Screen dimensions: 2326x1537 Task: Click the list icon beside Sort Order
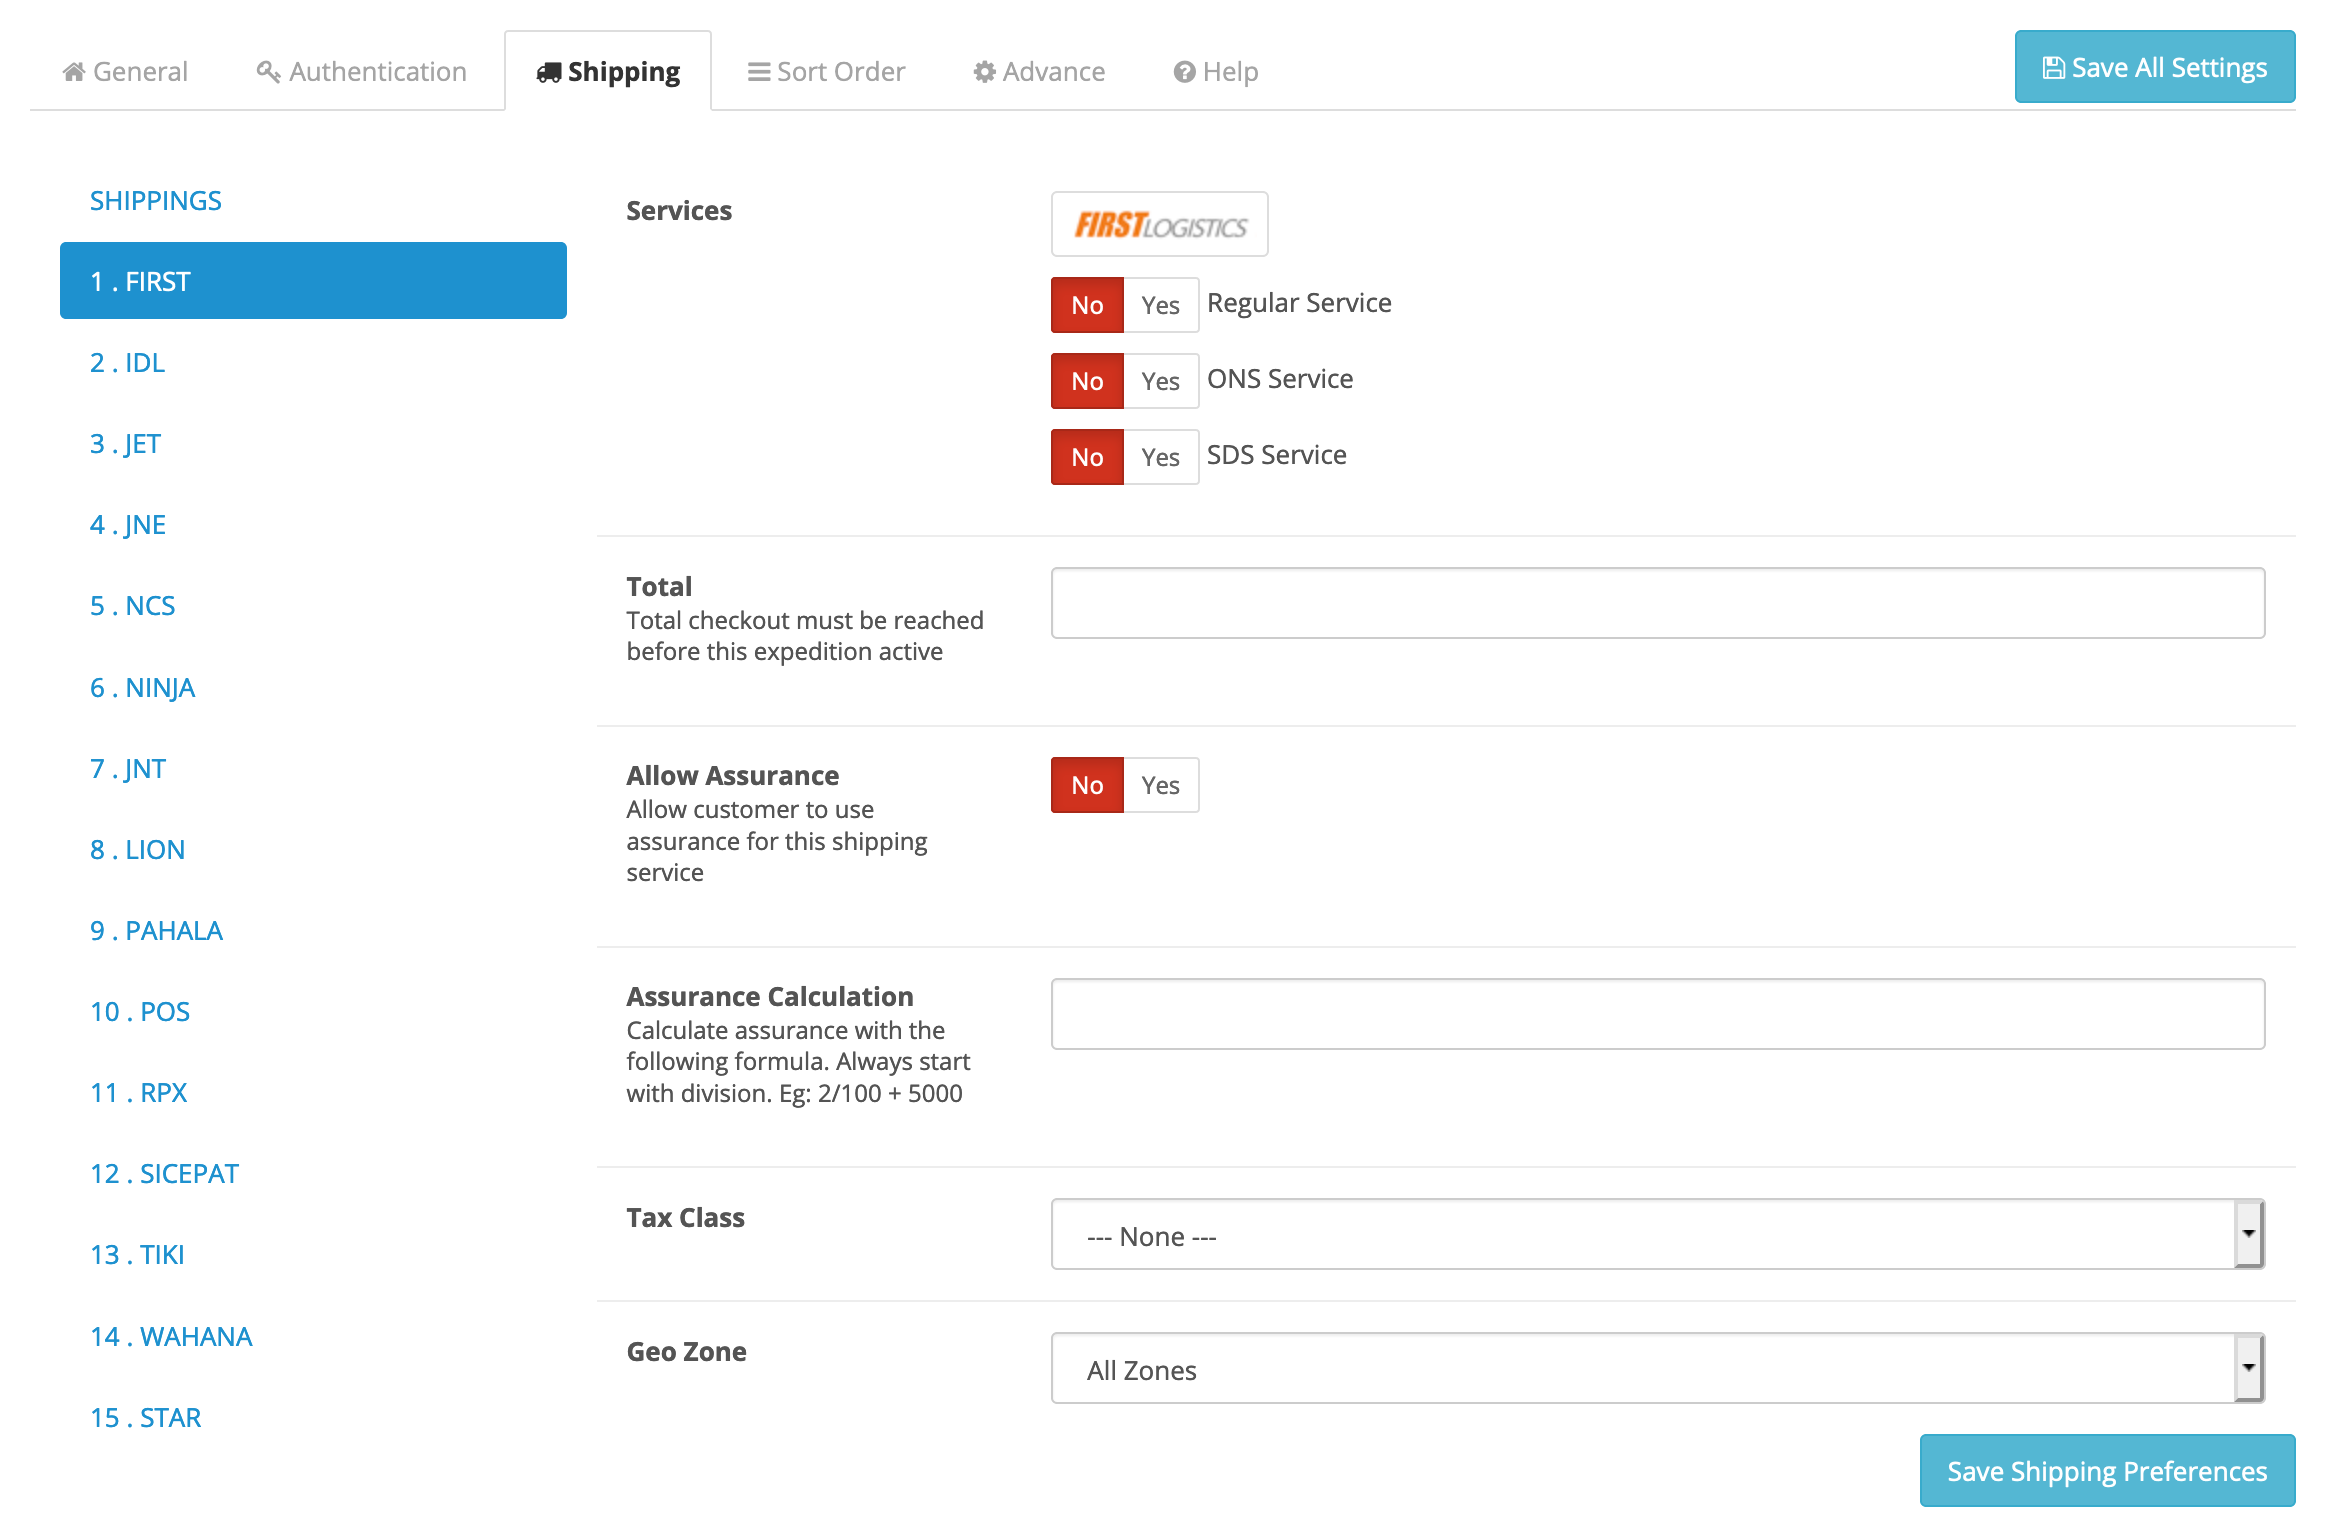759,72
